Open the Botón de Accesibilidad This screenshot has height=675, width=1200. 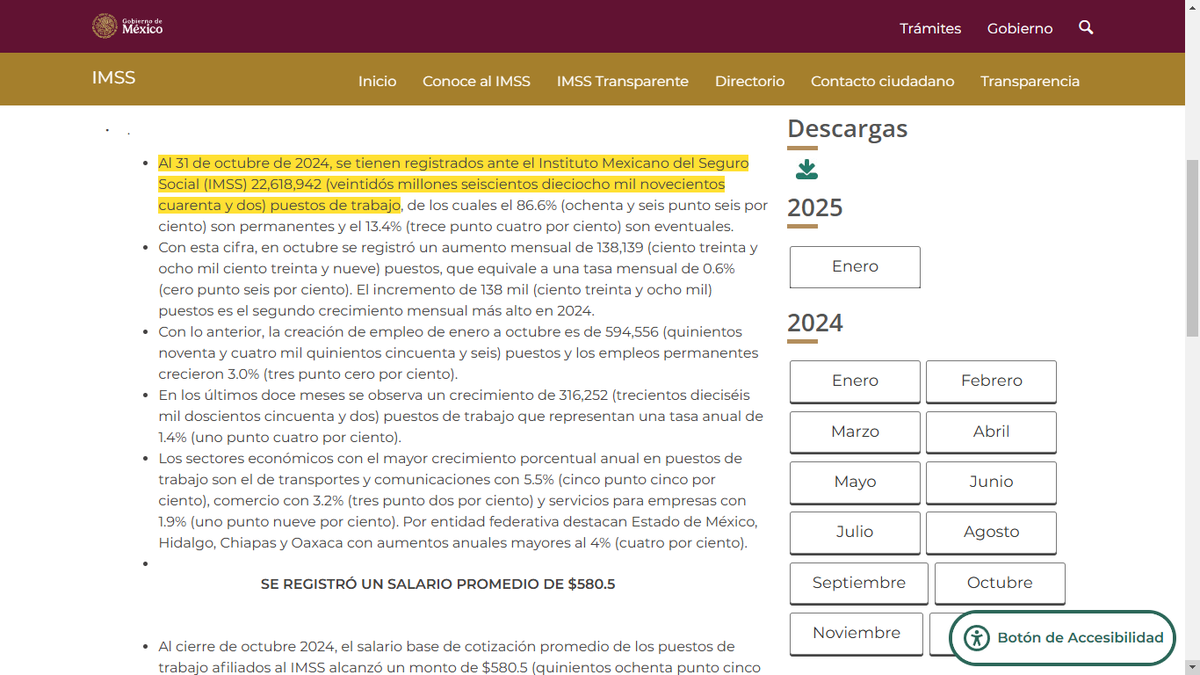point(1062,637)
